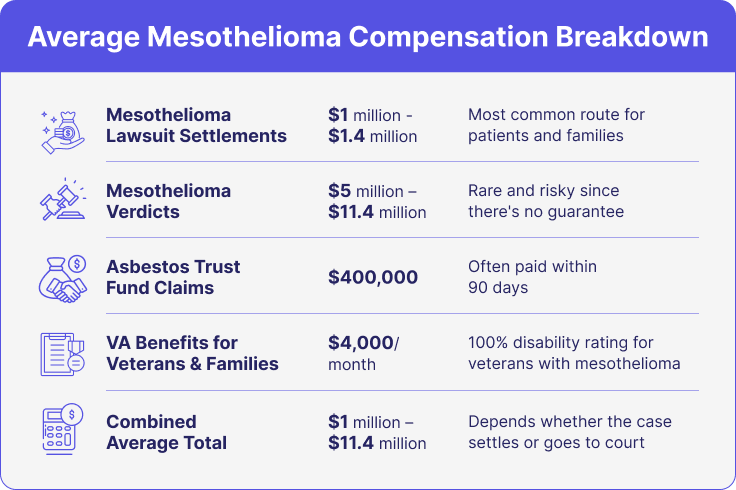Click the $5 million – $11.4 million verdict amount
This screenshot has height=490, width=736.
377,201
